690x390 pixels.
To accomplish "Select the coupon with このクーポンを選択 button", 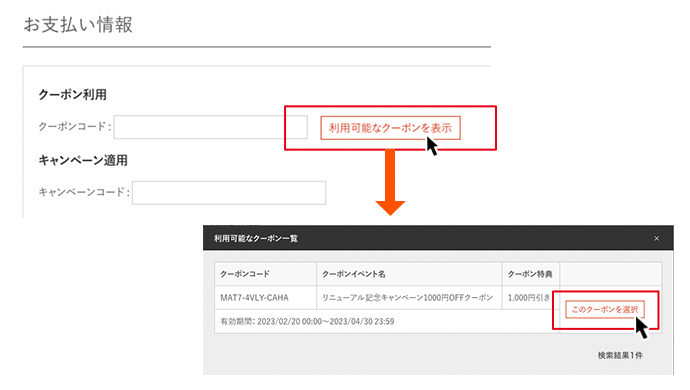I will (605, 309).
